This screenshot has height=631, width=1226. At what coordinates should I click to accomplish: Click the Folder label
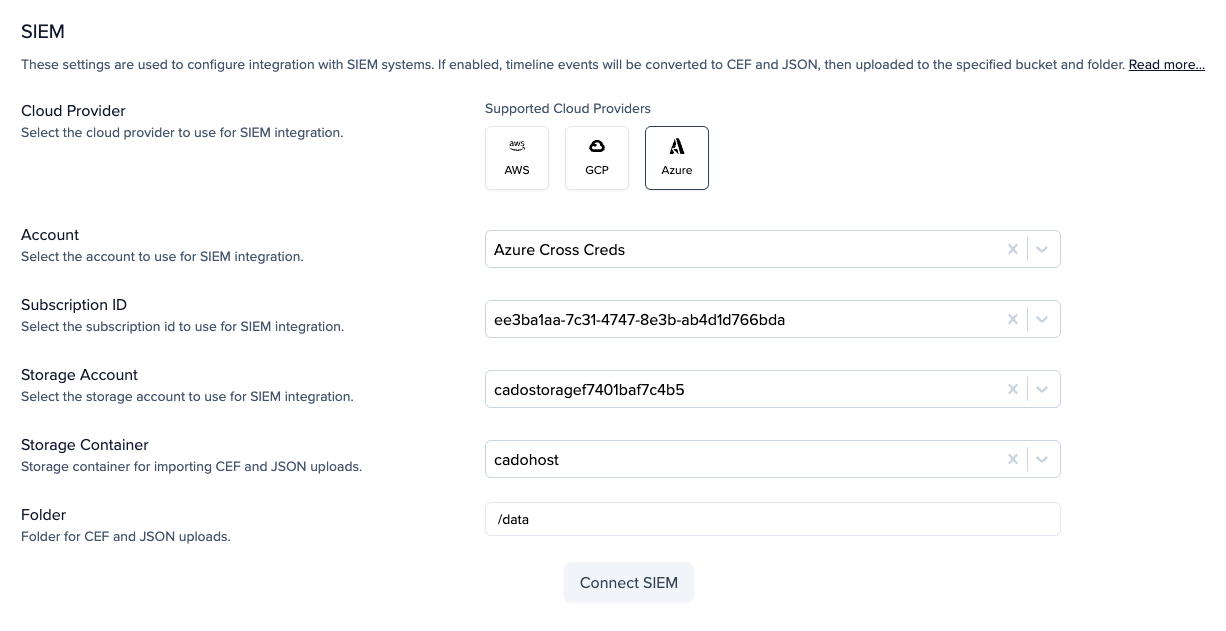(43, 515)
